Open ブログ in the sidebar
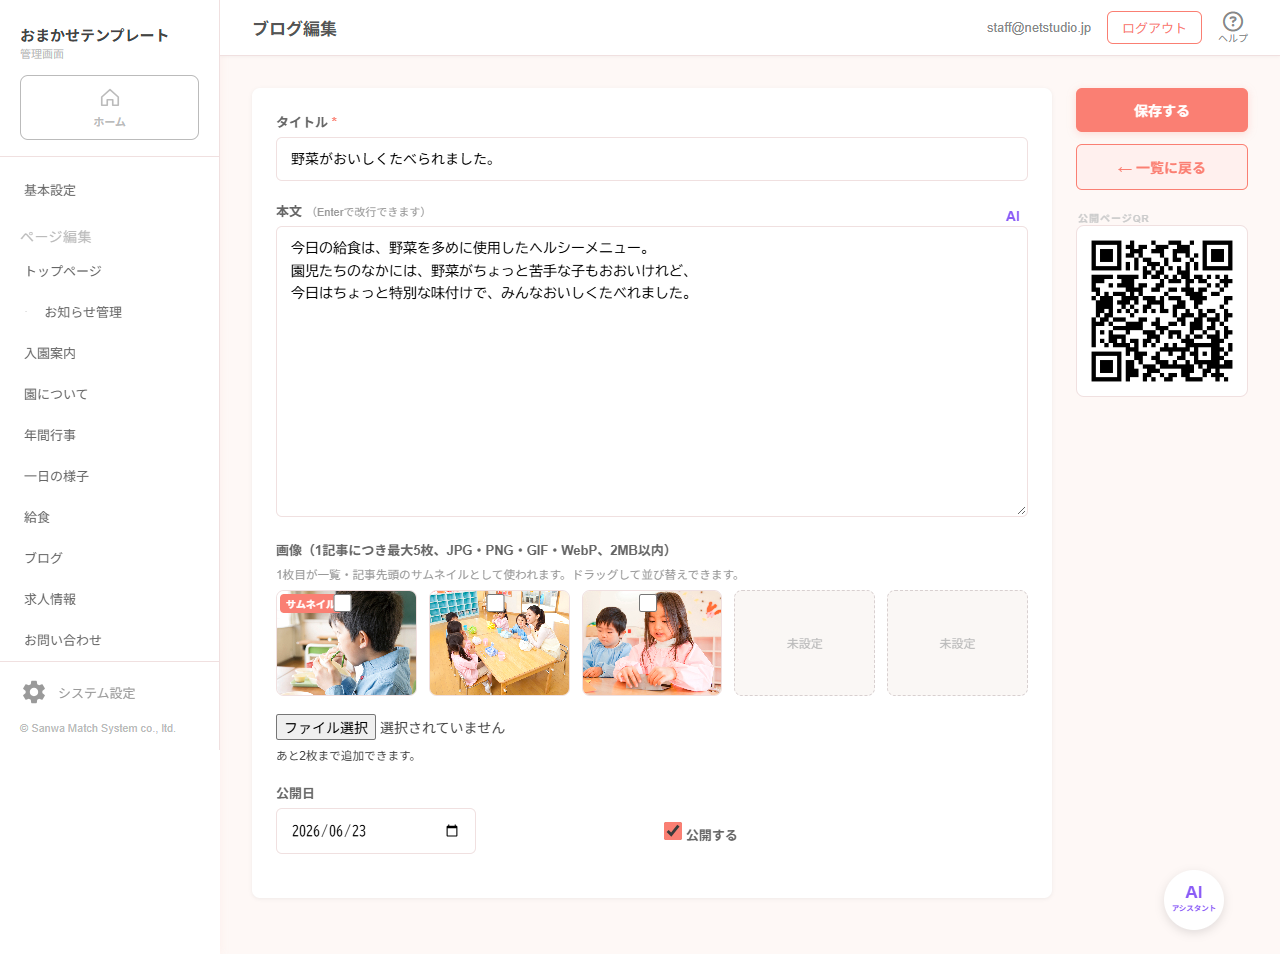Viewport: 1280px width, 954px height. click(43, 558)
